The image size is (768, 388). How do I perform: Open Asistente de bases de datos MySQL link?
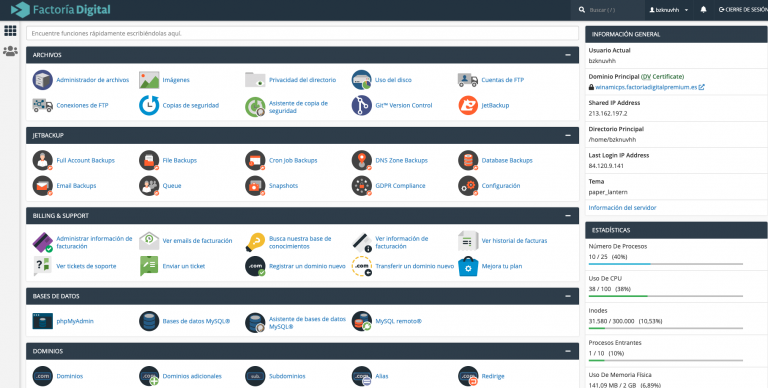307,322
